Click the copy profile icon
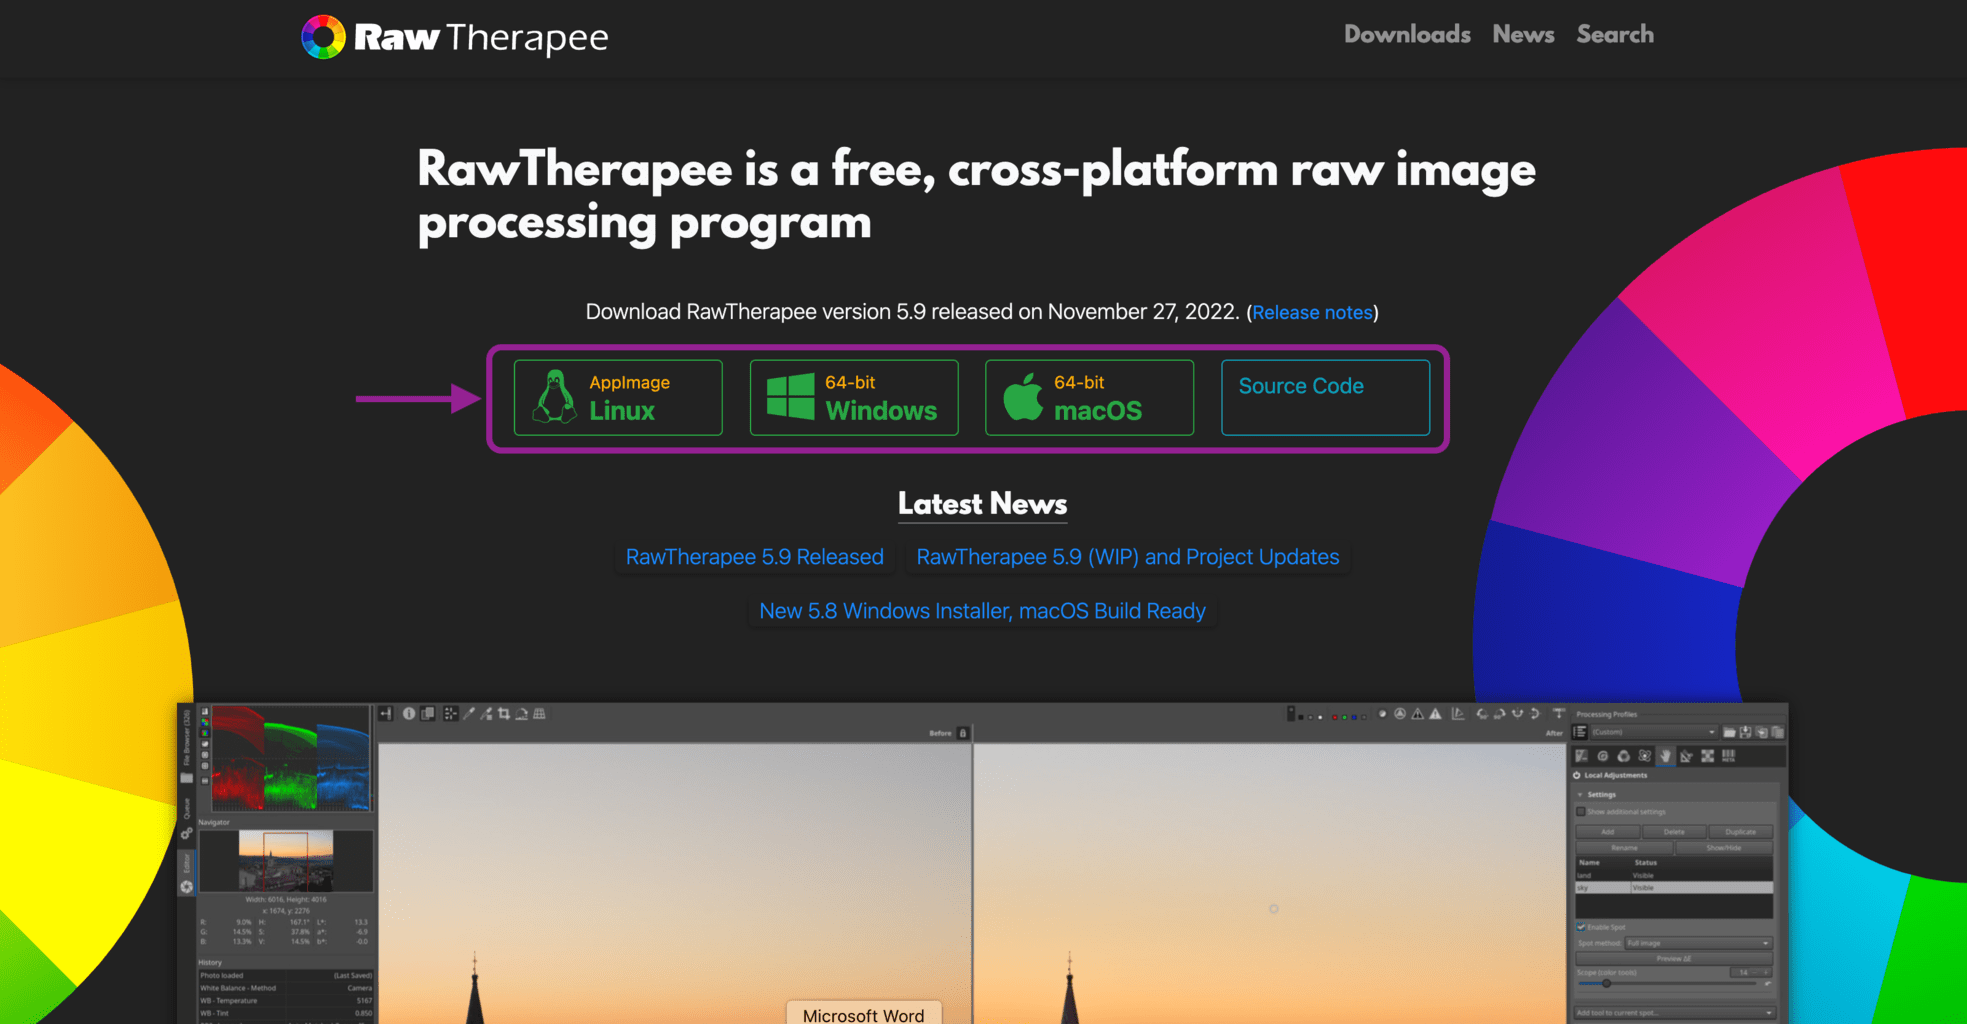 (1762, 732)
